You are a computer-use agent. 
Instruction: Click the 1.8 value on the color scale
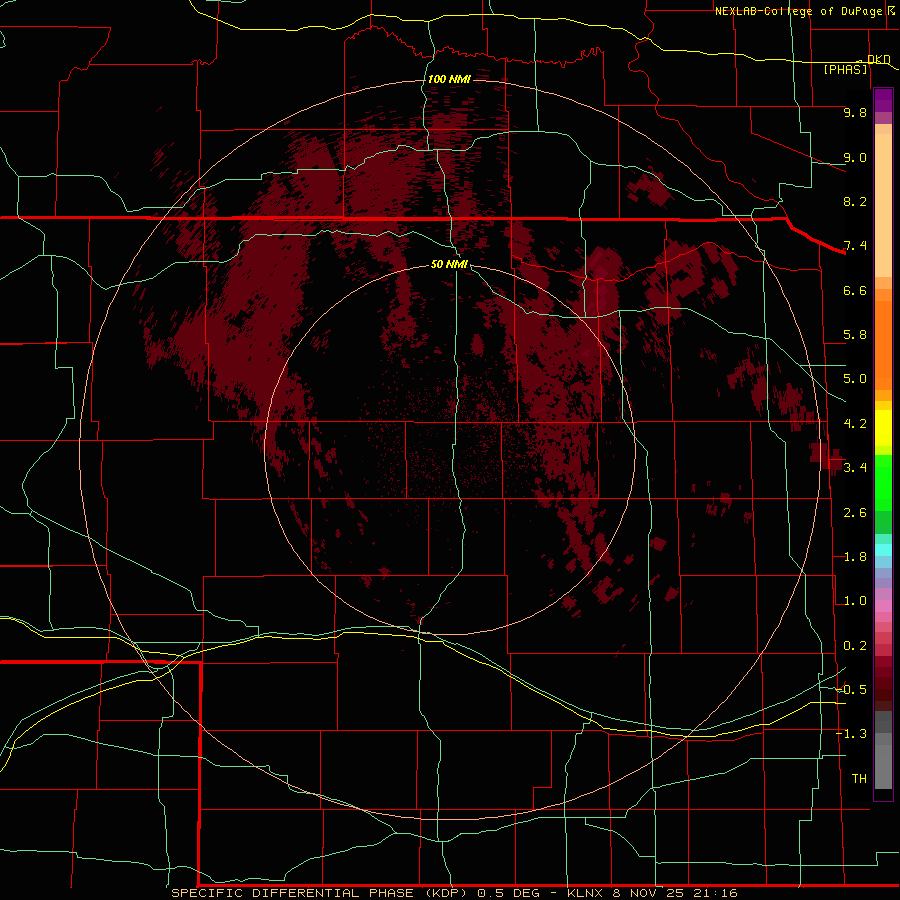[855, 557]
